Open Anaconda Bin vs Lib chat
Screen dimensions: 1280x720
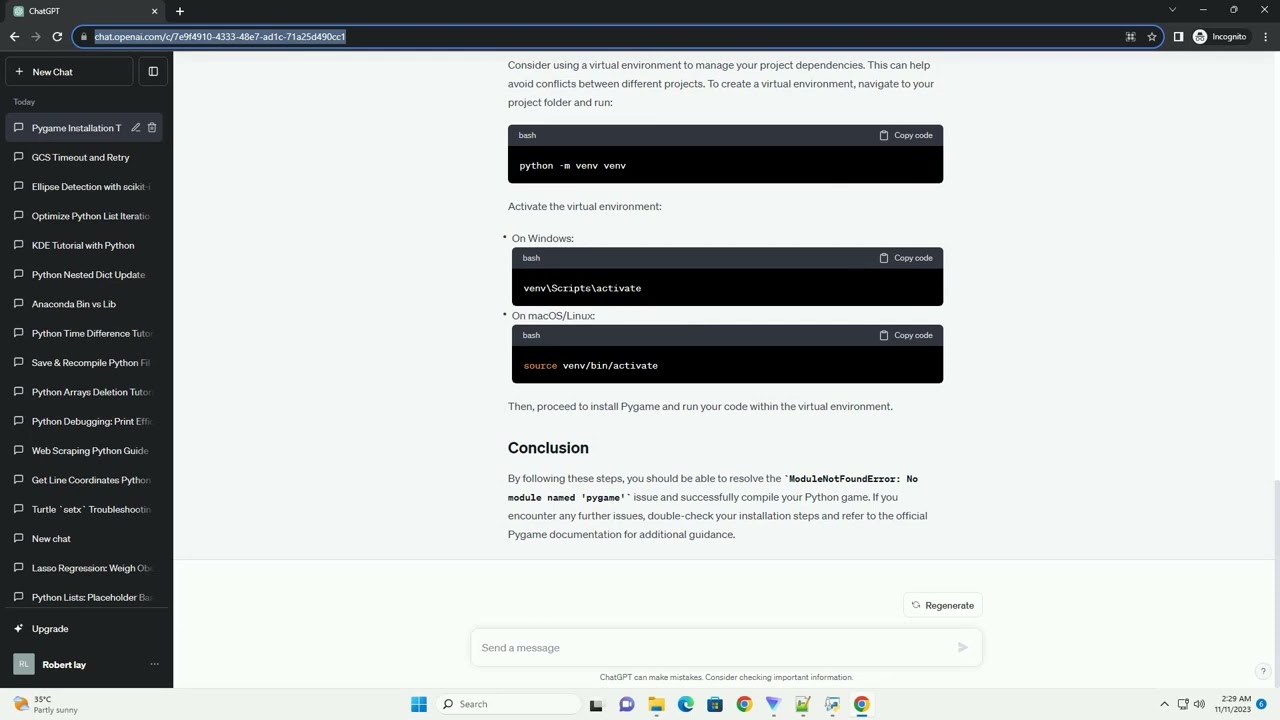86,304
